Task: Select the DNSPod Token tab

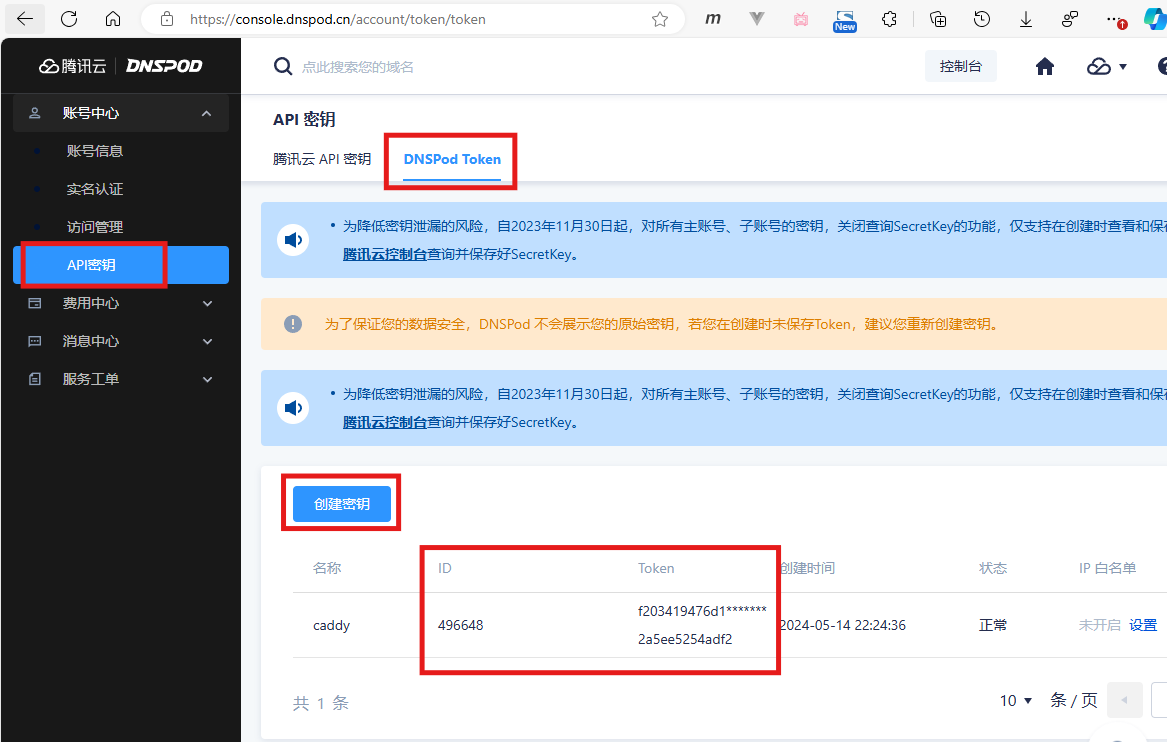Action: 452,159
